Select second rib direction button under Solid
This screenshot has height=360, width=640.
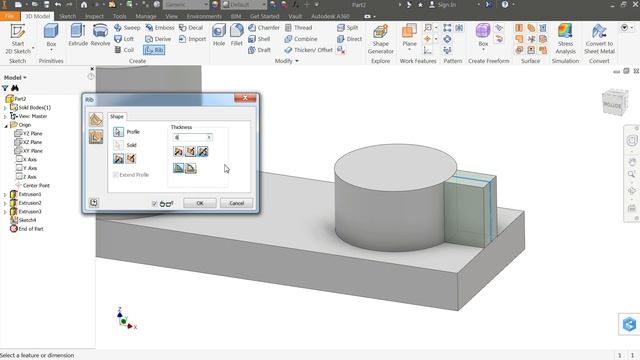[x=131, y=158]
